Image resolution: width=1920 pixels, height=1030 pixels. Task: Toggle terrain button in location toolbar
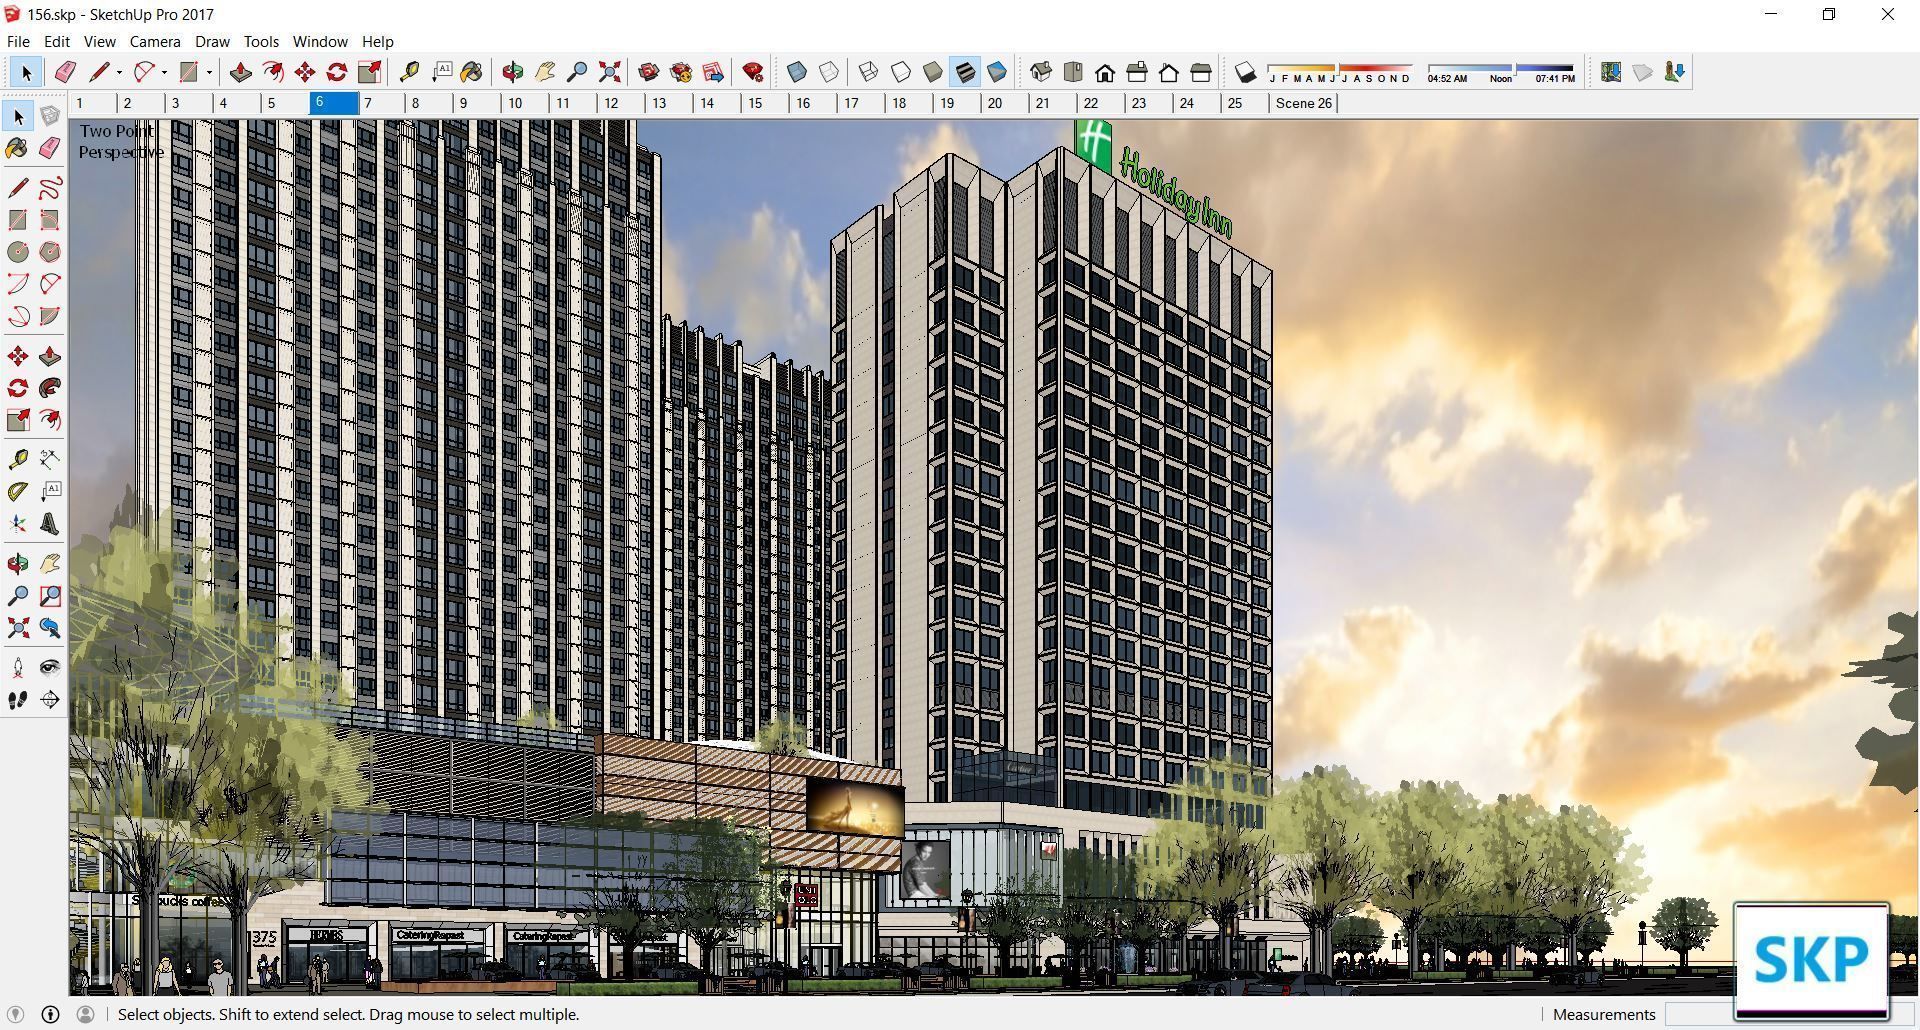click(1643, 72)
